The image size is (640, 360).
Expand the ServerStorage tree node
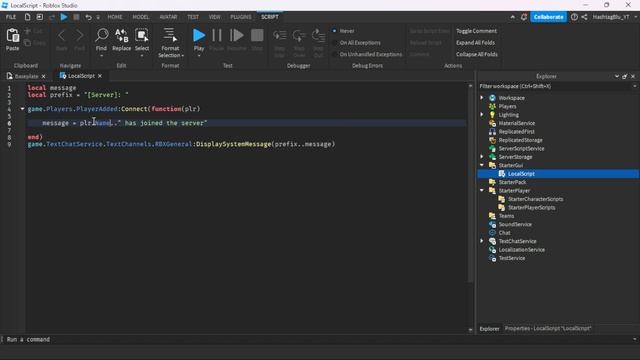point(482,157)
